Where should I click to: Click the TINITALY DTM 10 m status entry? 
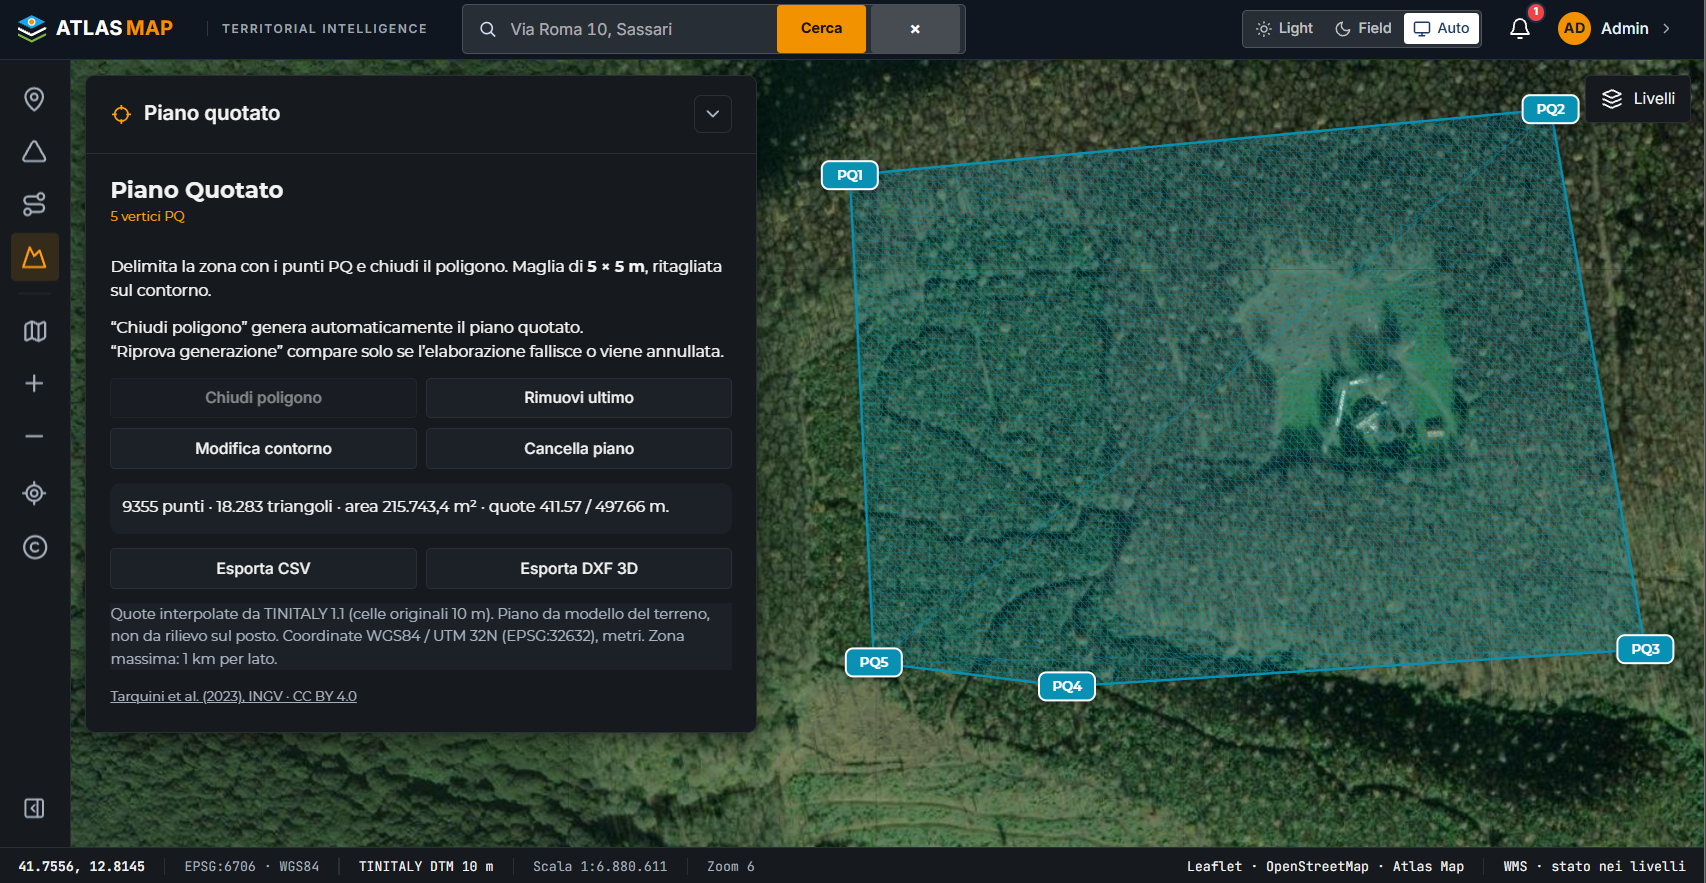pos(426,867)
